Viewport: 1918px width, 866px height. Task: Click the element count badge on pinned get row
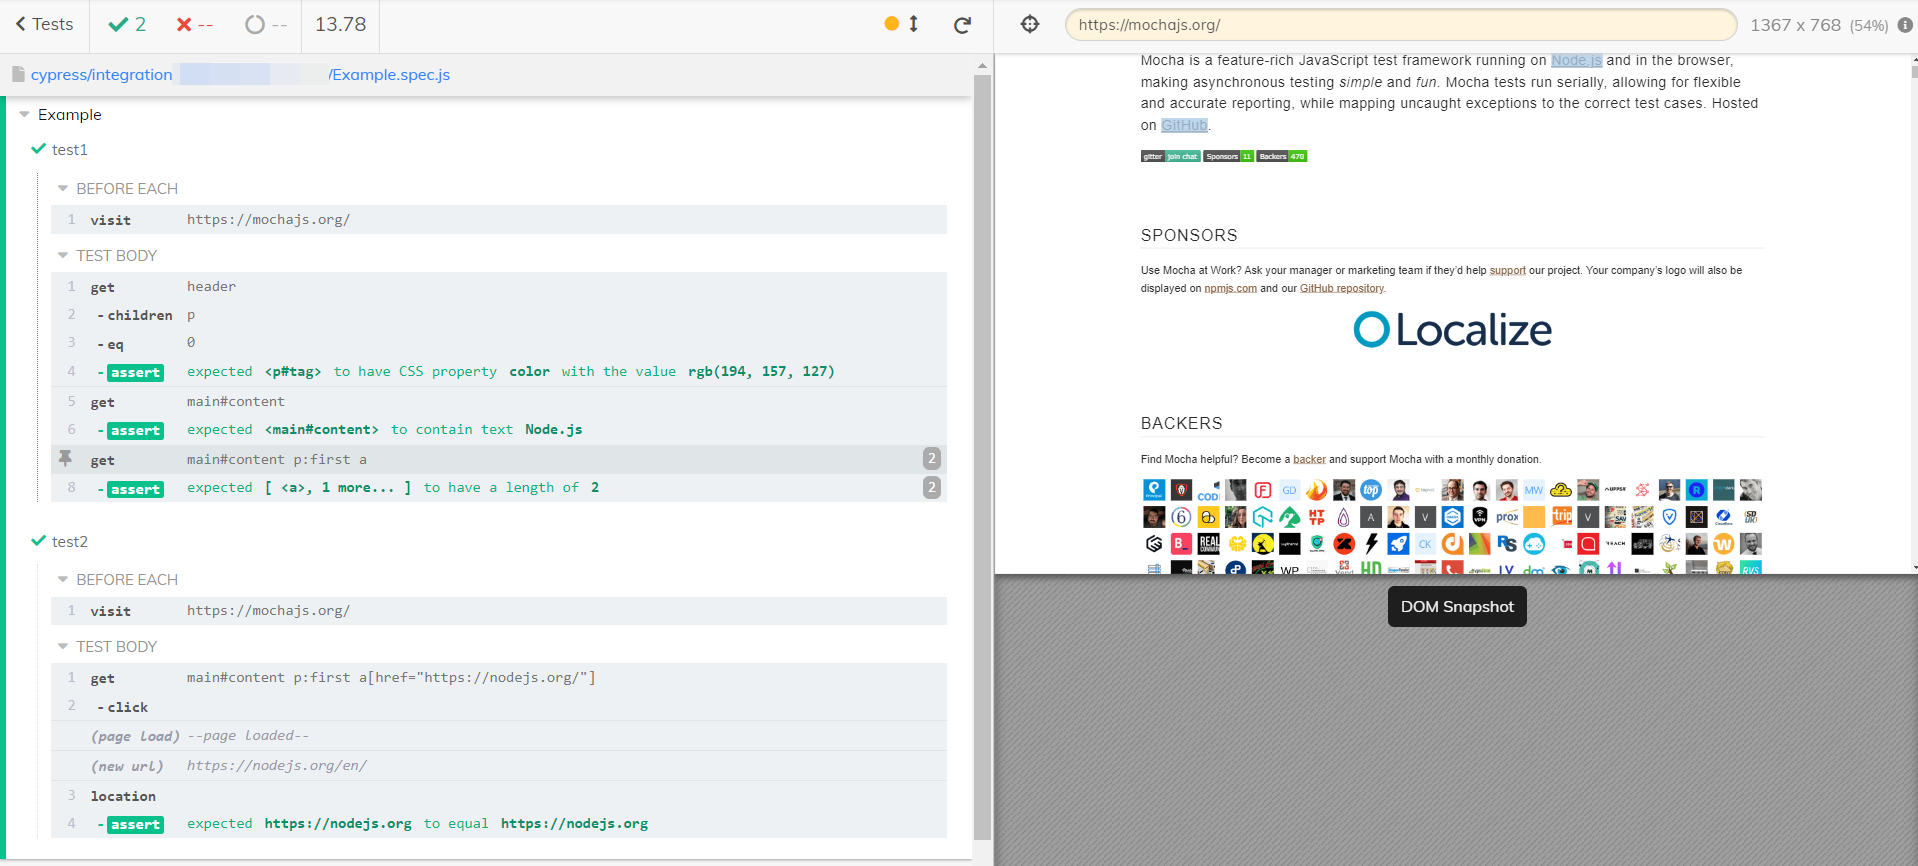tap(931, 459)
